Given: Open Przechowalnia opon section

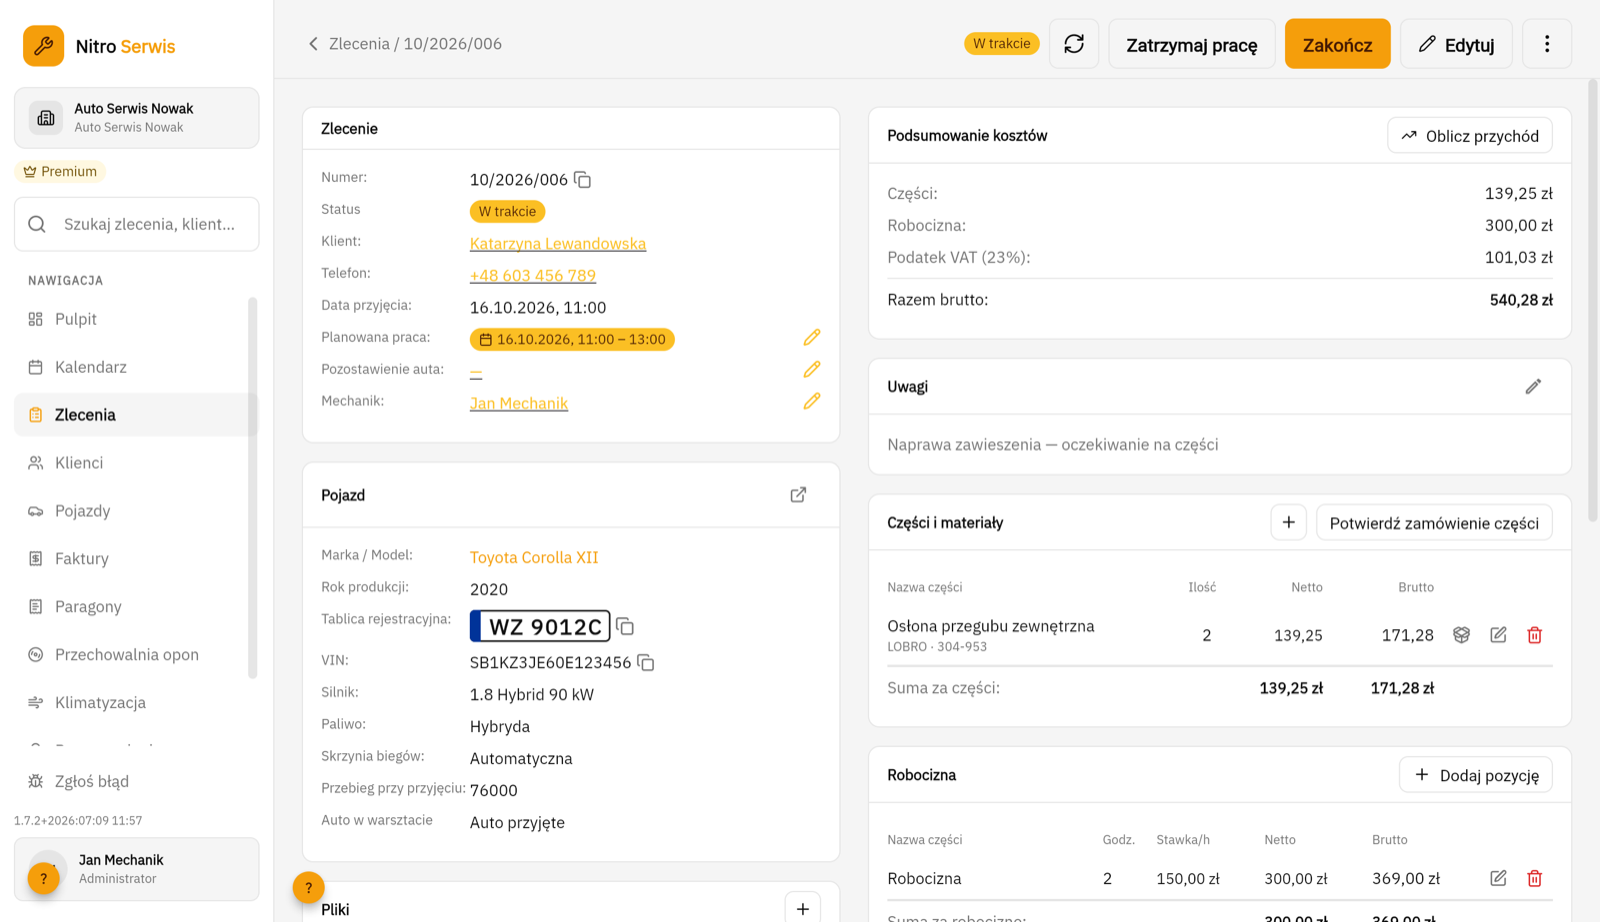Looking at the screenshot, I should (136, 655).
